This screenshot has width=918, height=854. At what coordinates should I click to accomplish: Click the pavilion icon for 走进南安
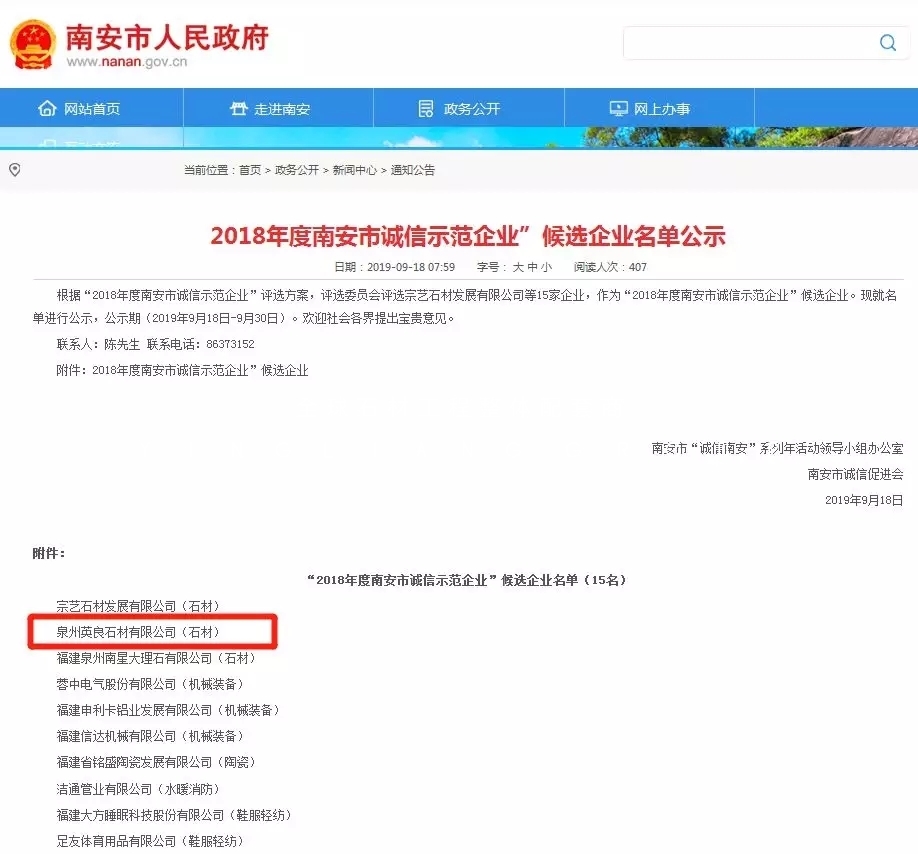(238, 108)
